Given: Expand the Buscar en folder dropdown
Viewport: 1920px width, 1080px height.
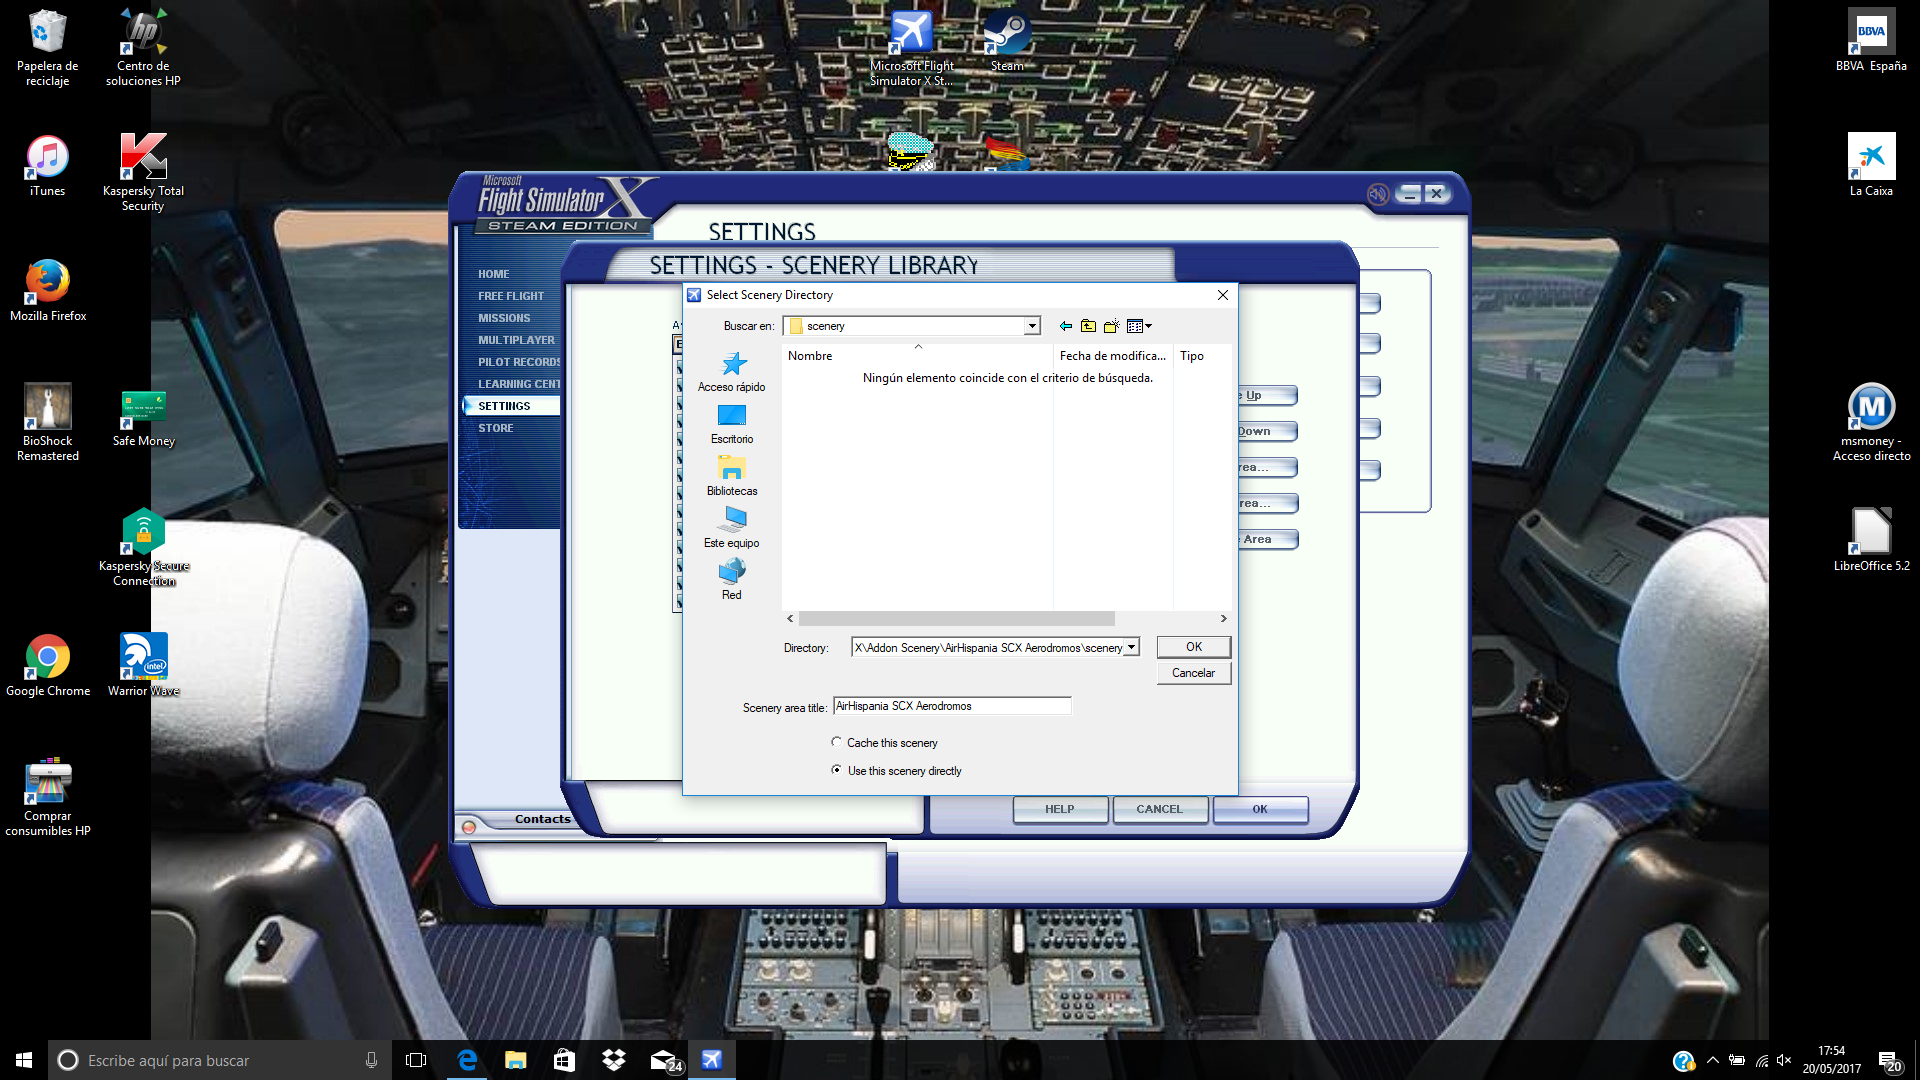Looking at the screenshot, I should (1031, 326).
